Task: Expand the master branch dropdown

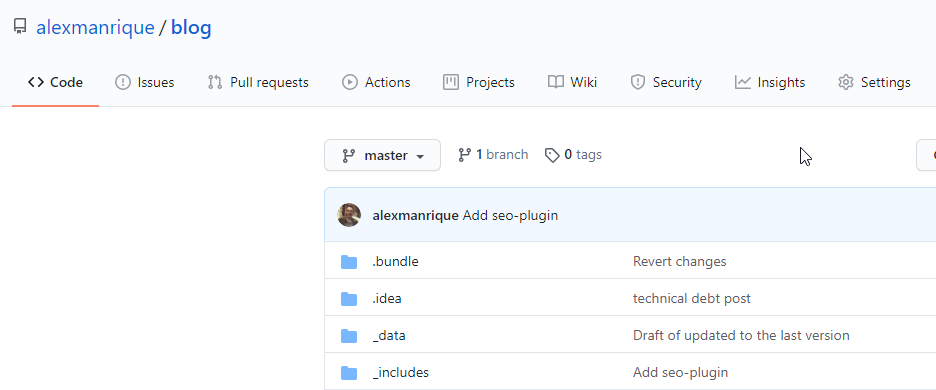Action: coord(382,155)
